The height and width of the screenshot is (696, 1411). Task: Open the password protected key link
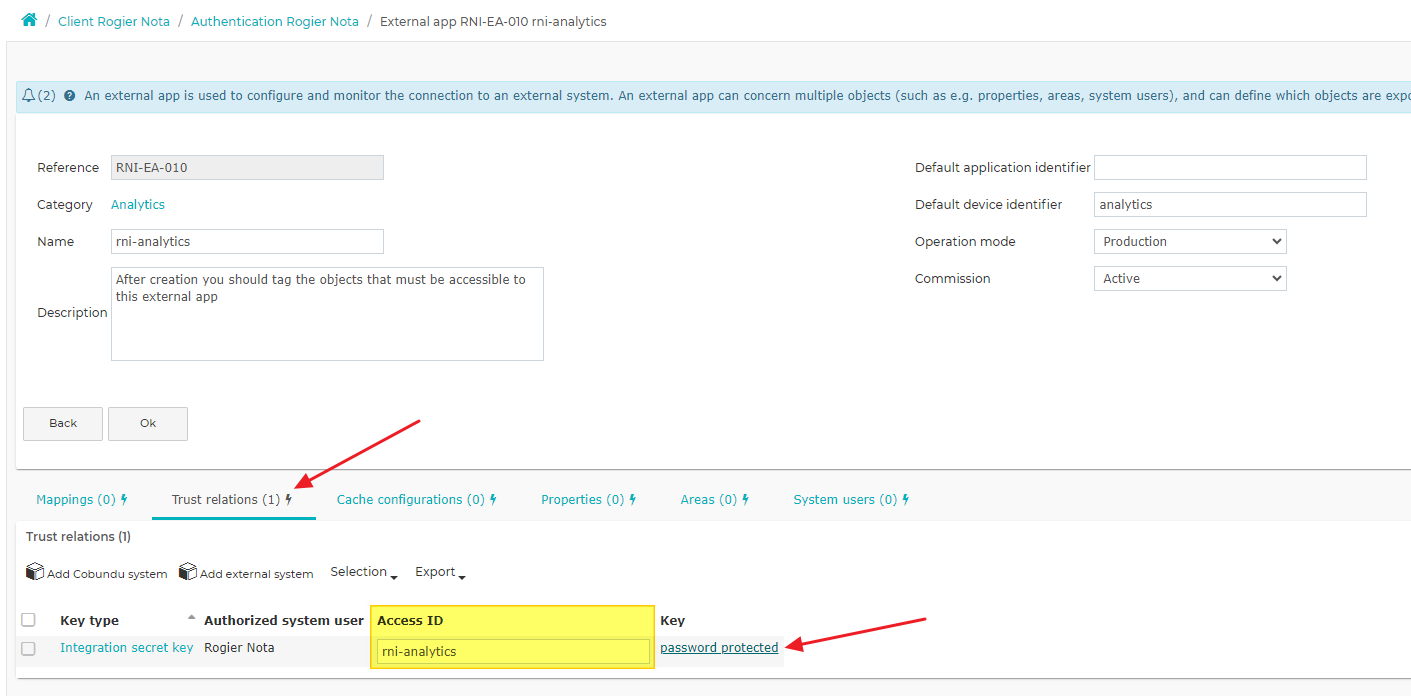(x=719, y=648)
